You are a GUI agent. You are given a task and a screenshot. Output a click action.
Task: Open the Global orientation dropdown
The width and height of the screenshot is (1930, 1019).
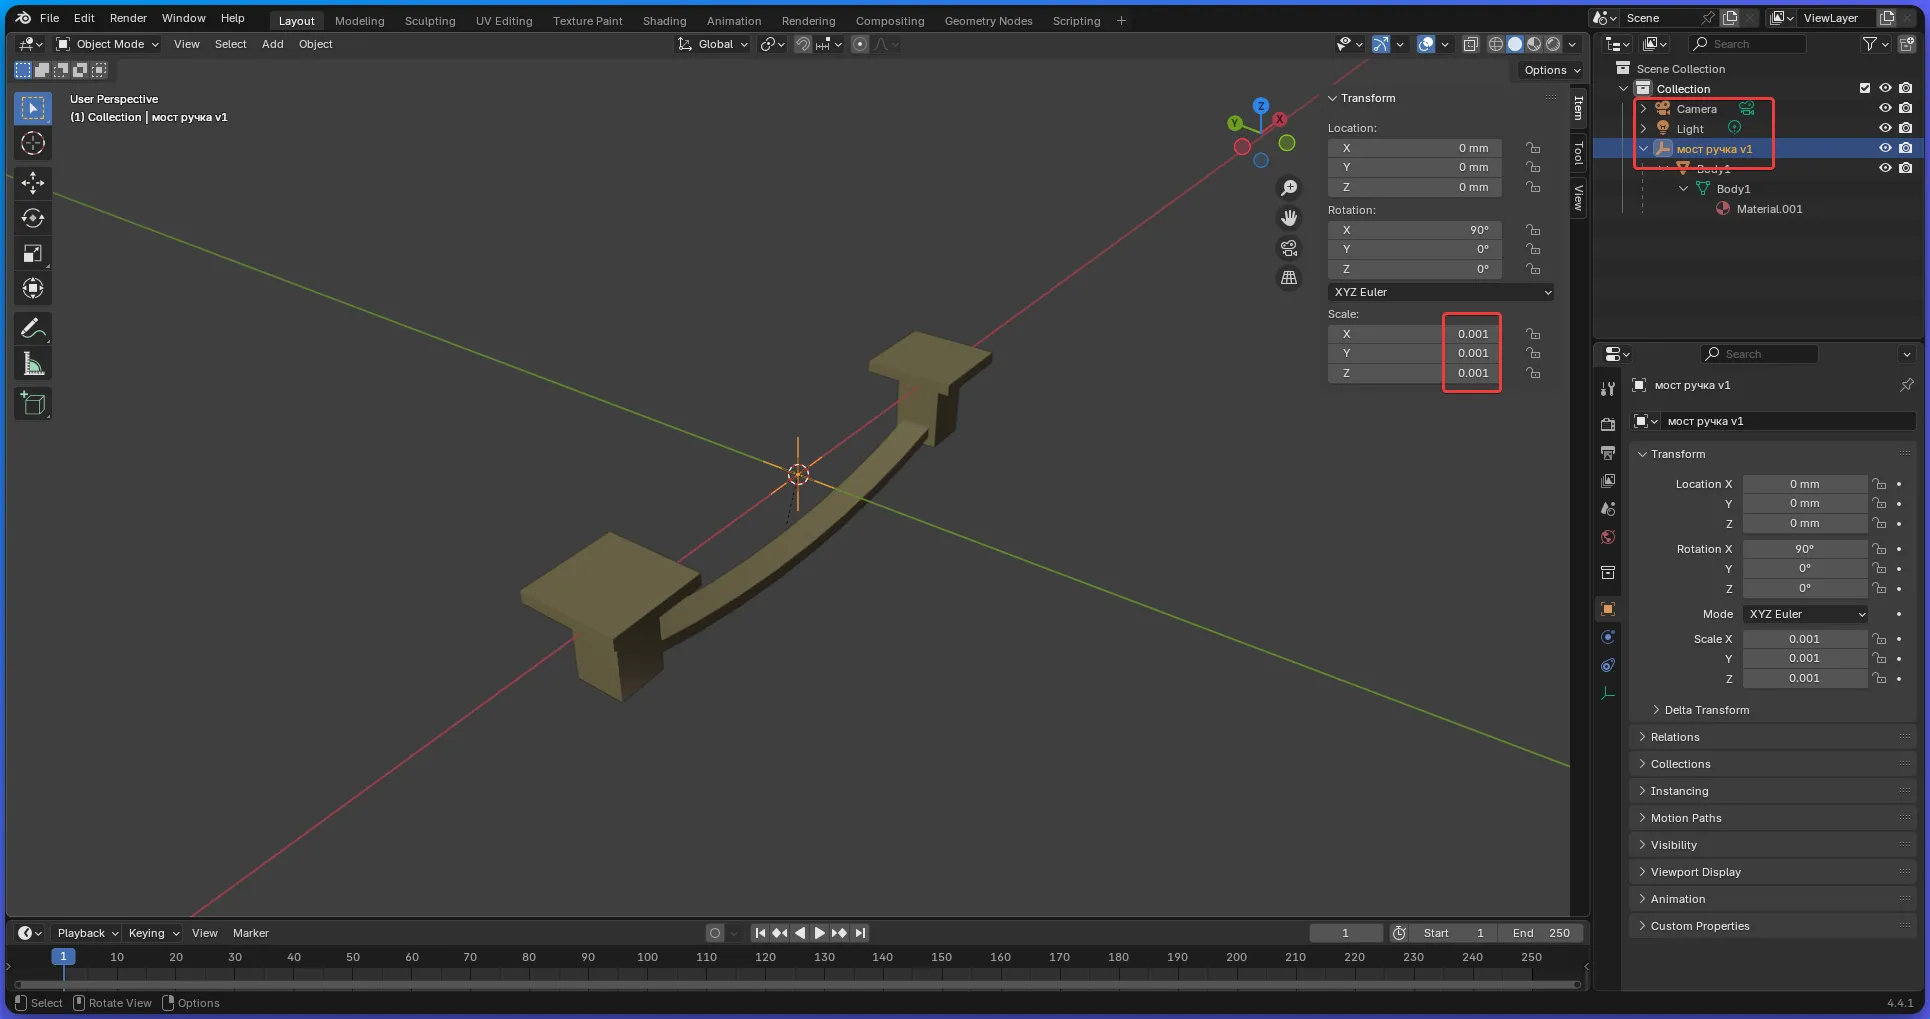point(713,44)
